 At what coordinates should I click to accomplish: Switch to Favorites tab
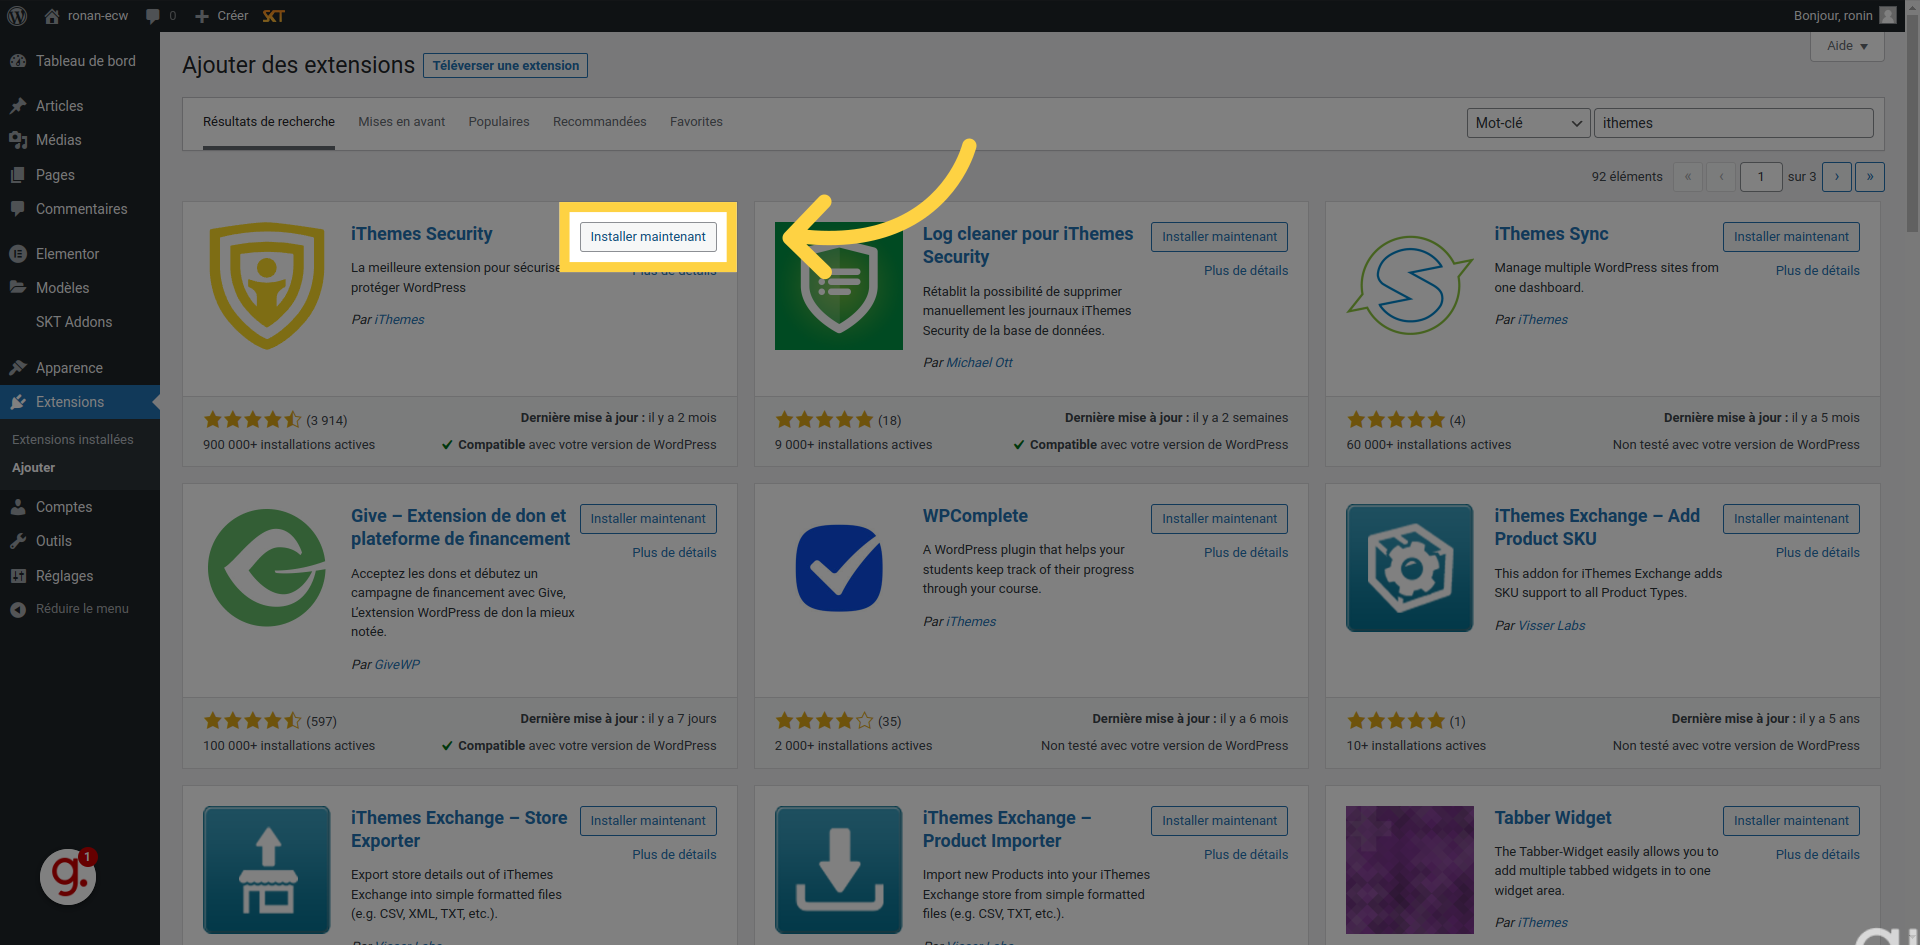pos(696,122)
